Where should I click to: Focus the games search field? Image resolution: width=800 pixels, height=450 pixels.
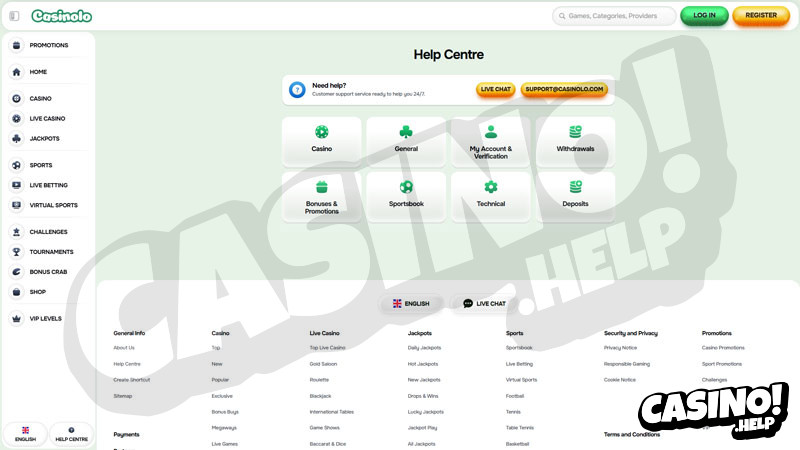(x=614, y=16)
